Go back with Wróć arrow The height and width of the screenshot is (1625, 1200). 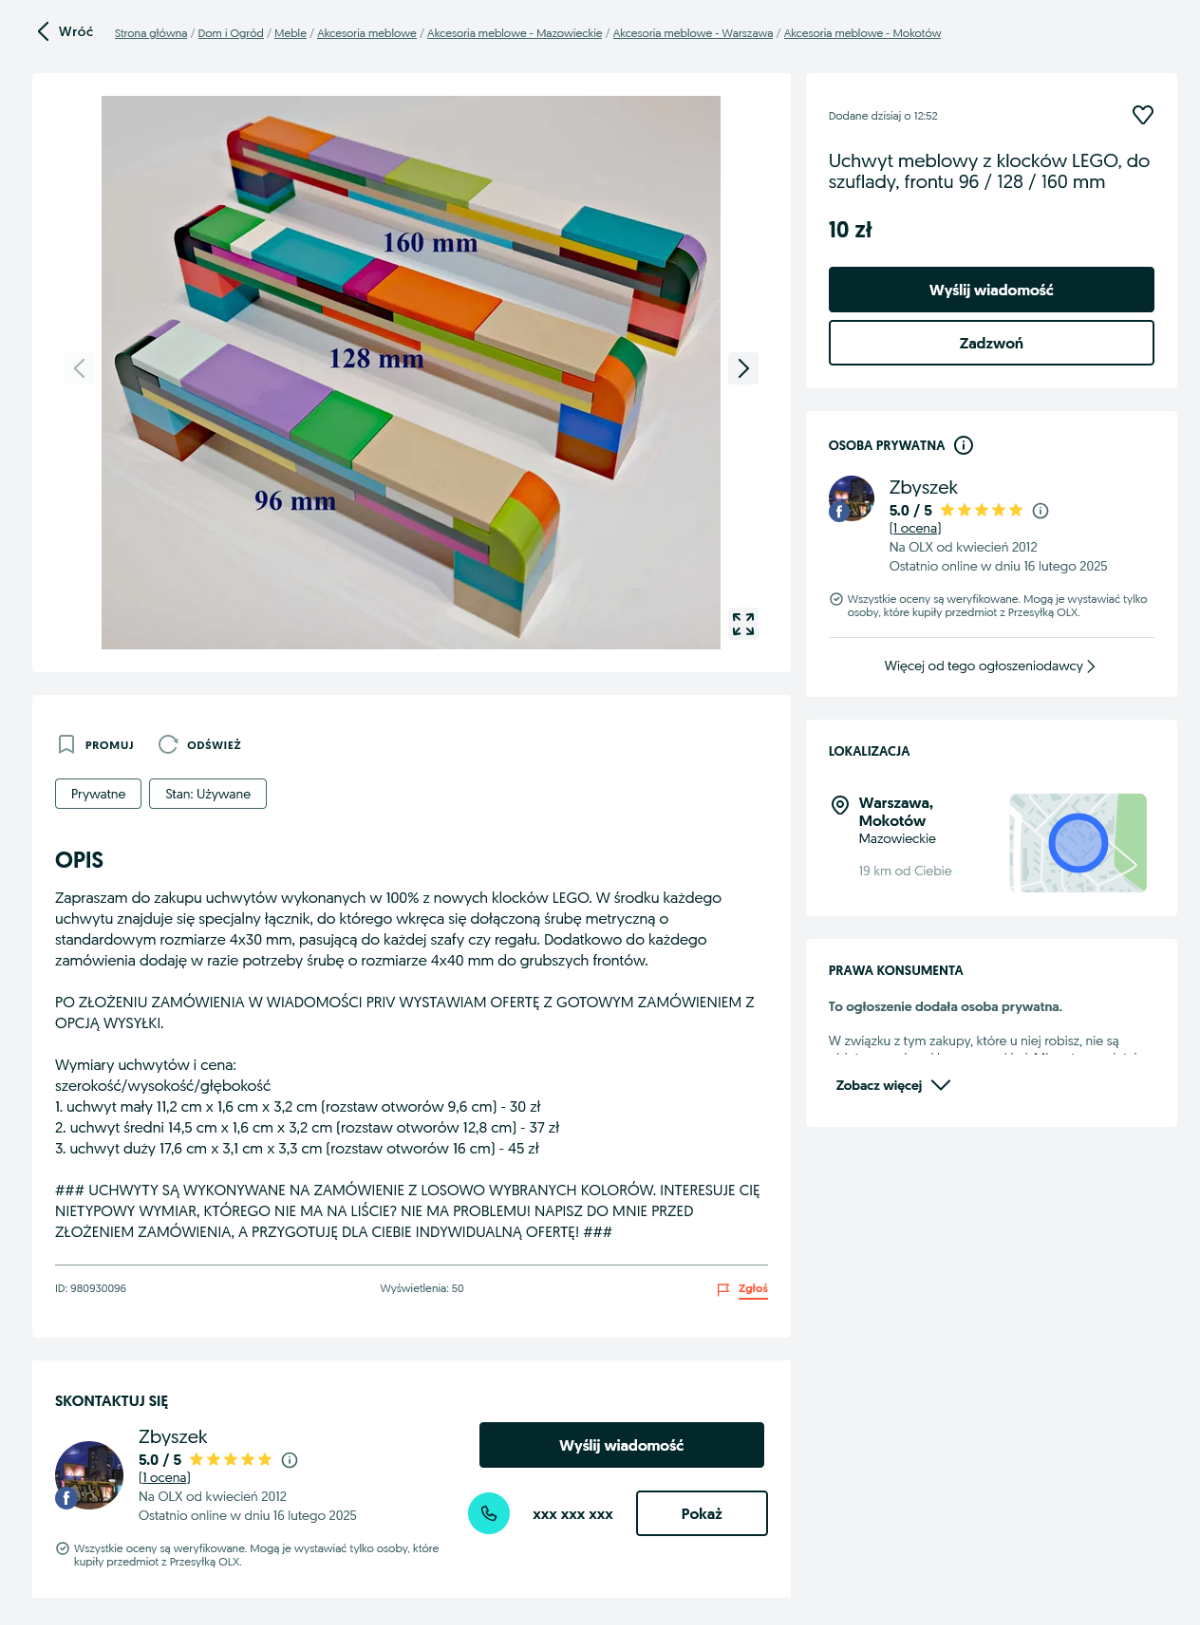coord(65,32)
